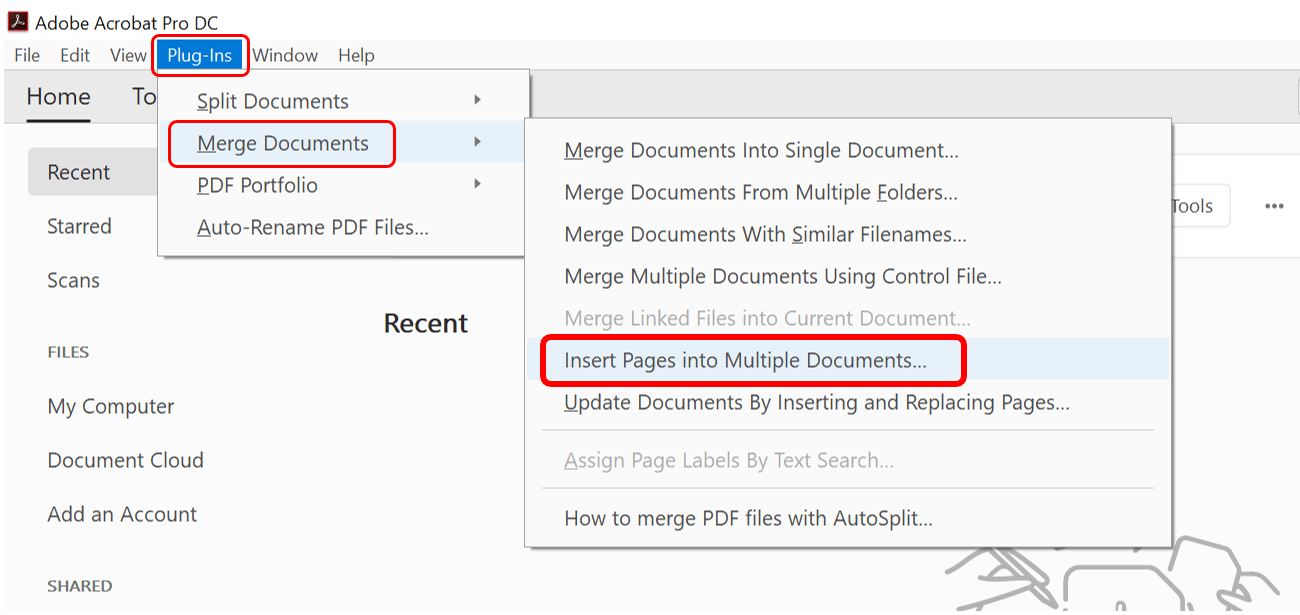Switch to the Home tab
Viewport: 1300px width, 615px height.
58,97
